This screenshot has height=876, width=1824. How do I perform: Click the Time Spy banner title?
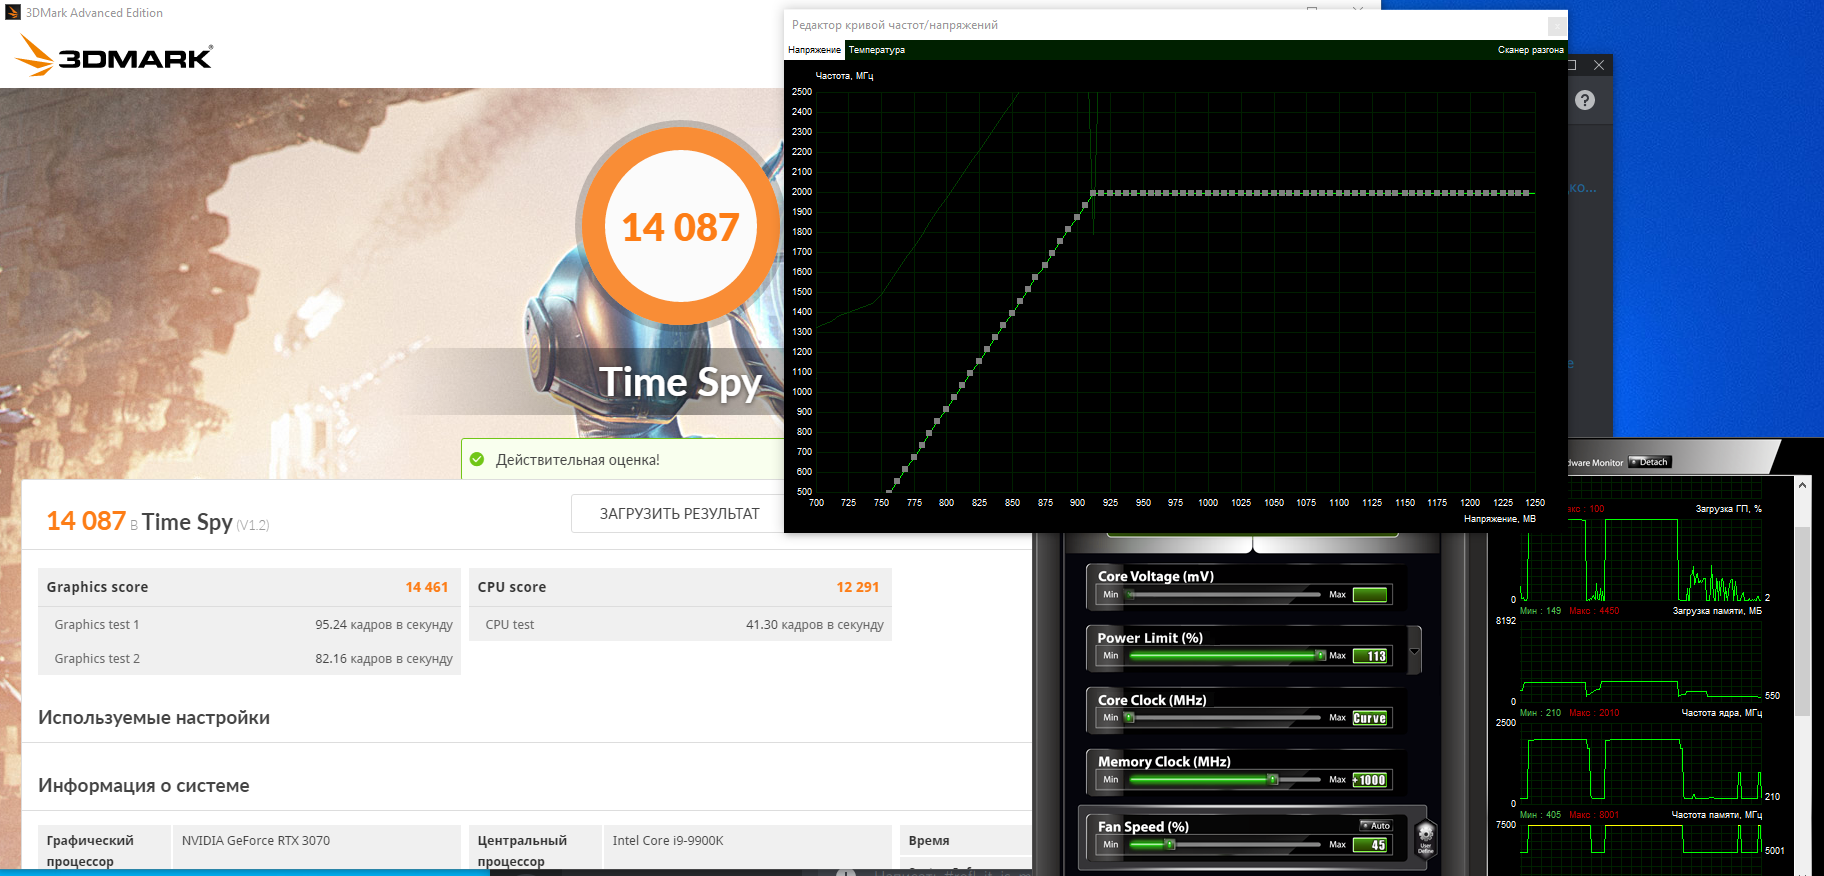pos(680,383)
